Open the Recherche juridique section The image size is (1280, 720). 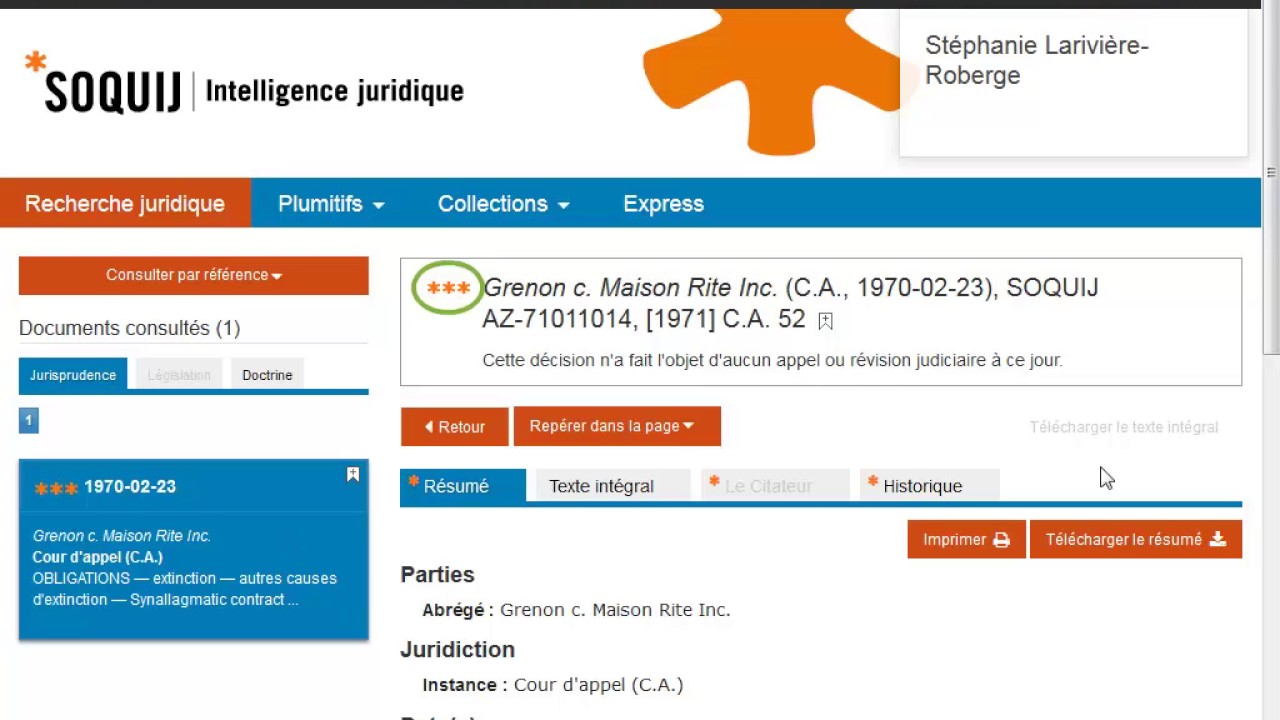(125, 204)
